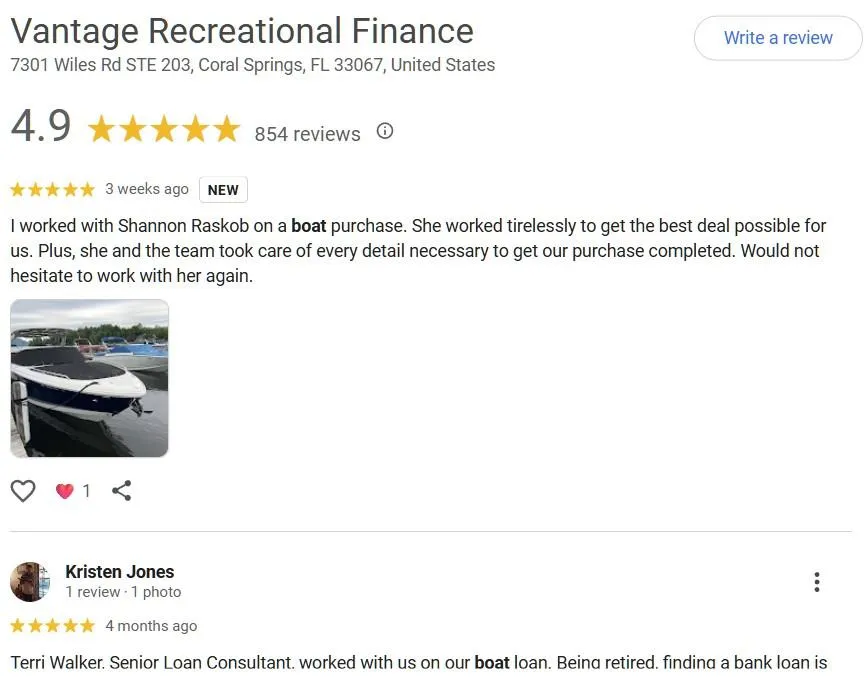Image resolution: width=868 pixels, height=677 pixels.
Task: Open the review info icon beside 854 reviews
Action: click(x=385, y=131)
